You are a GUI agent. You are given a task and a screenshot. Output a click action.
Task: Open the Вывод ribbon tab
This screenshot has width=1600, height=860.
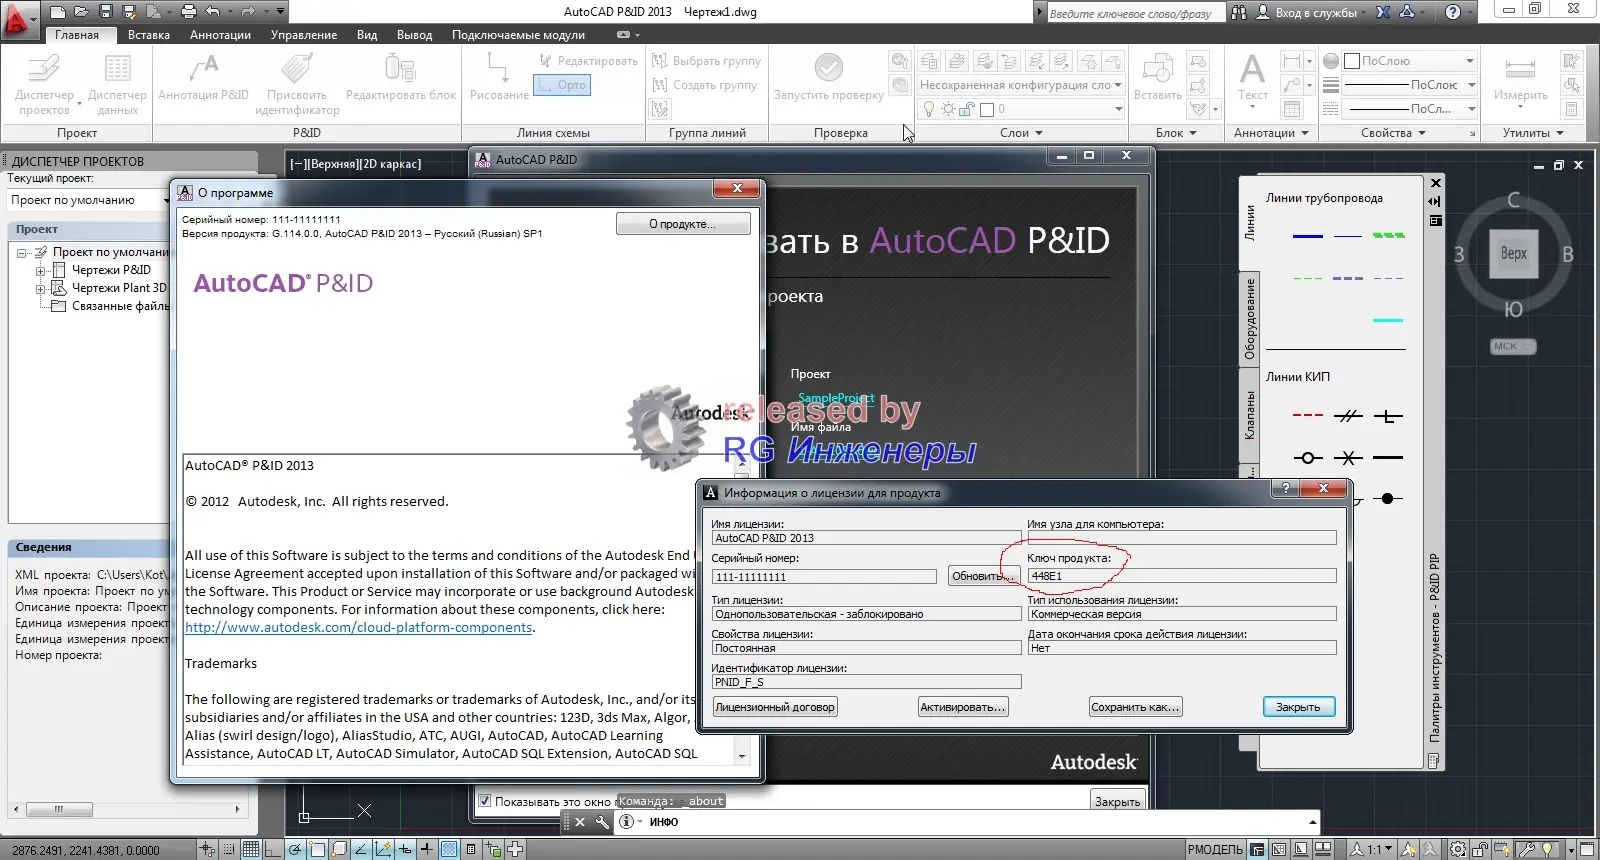pos(414,35)
